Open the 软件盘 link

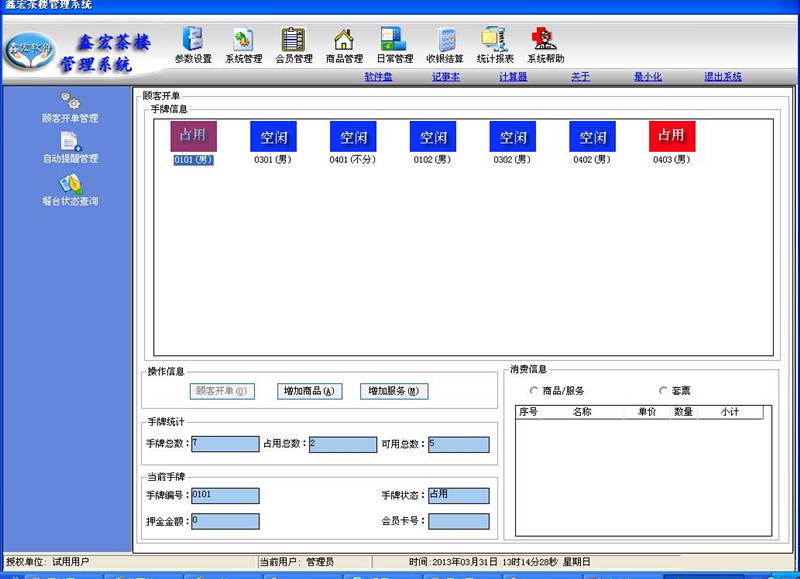pos(379,77)
